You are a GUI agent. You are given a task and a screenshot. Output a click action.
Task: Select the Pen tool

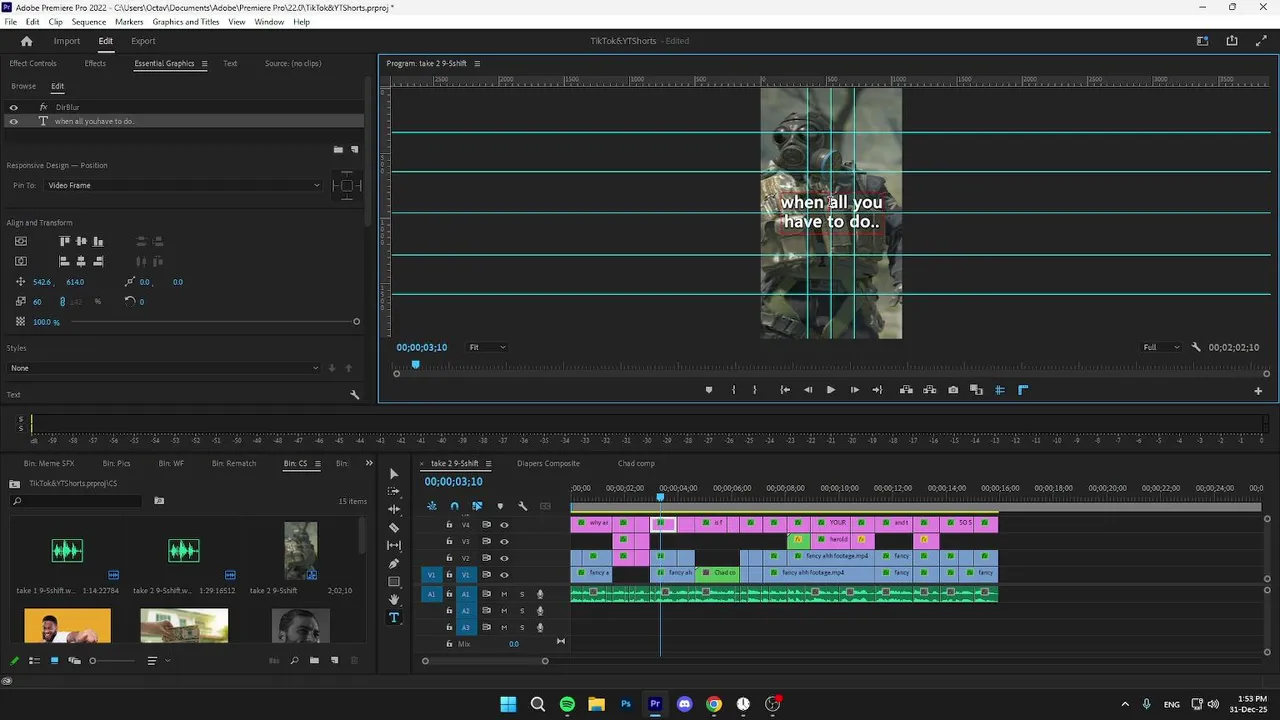point(394,563)
